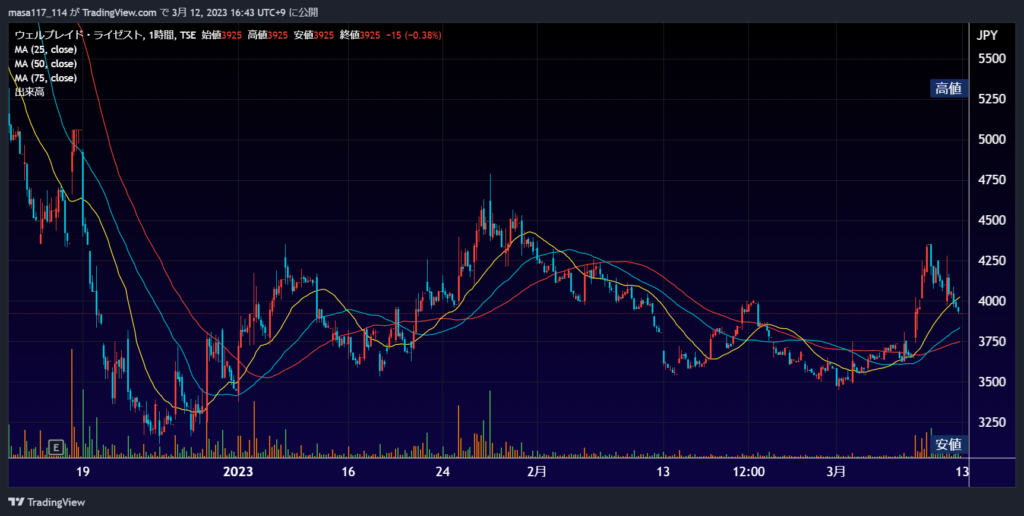This screenshot has height=516, width=1024.
Task: Select the MA (25, close) indicator label
Action: pos(46,50)
